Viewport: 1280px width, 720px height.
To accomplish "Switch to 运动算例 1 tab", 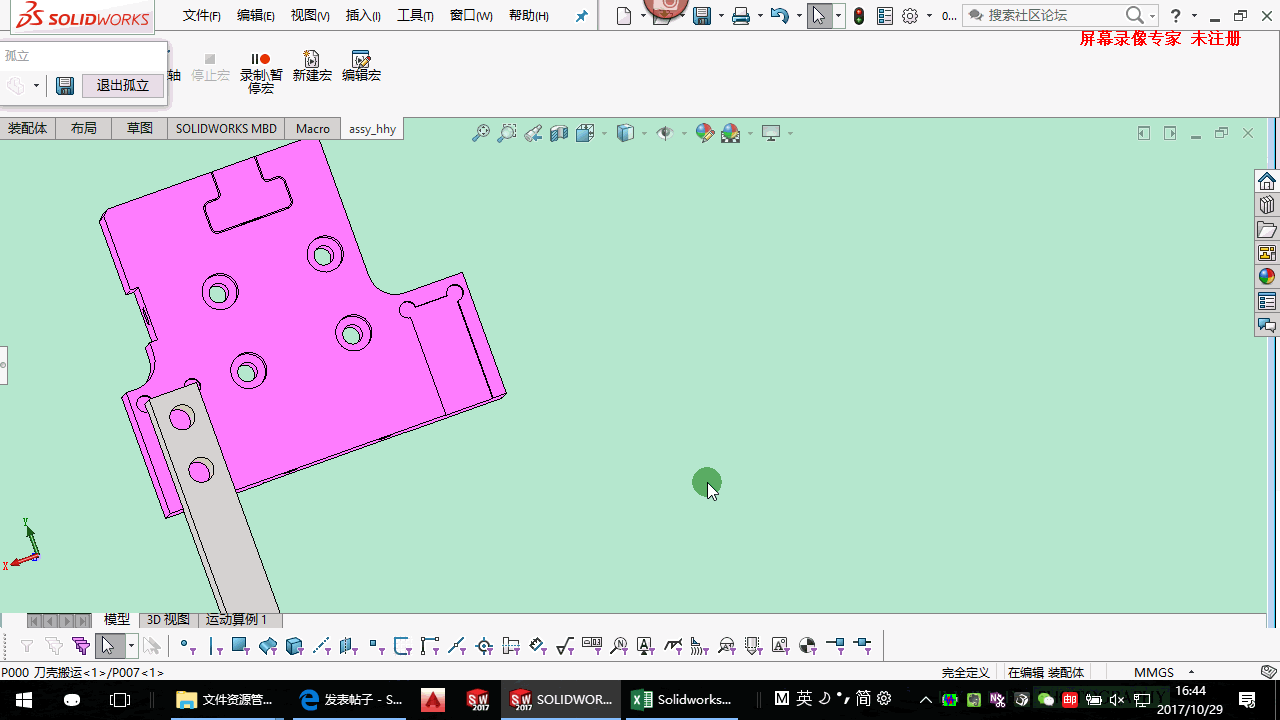I will coord(237,620).
